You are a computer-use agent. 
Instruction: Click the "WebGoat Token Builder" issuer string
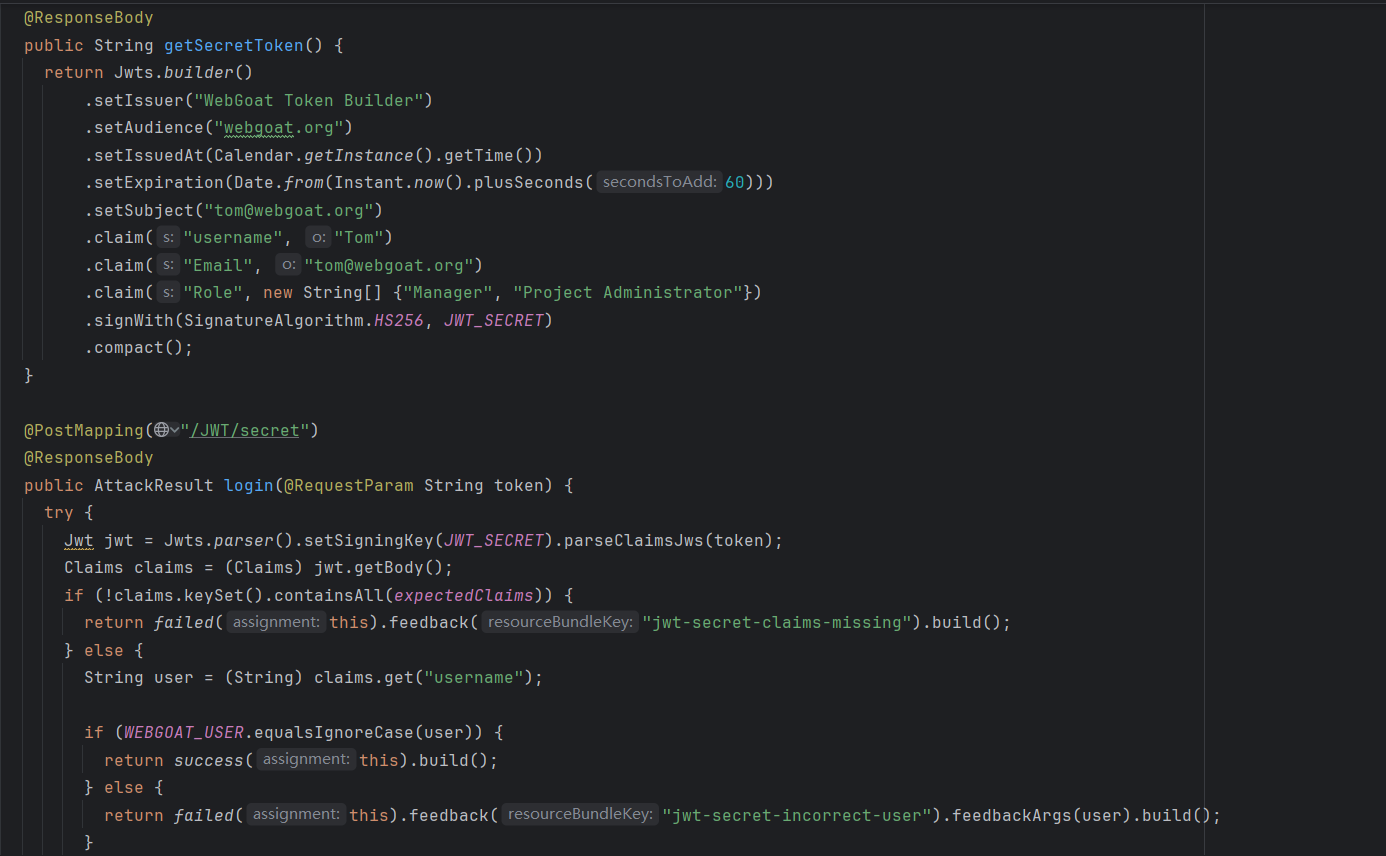pyautogui.click(x=312, y=100)
